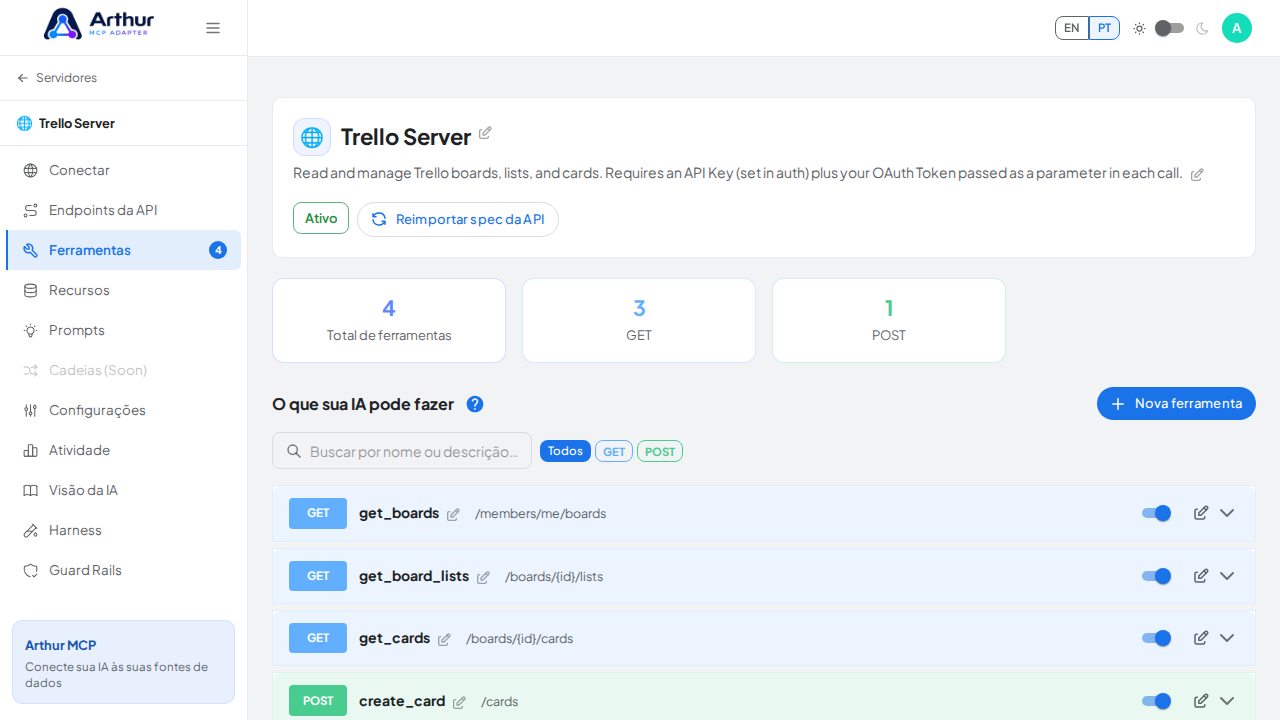Click the /cards path text

[499, 702]
